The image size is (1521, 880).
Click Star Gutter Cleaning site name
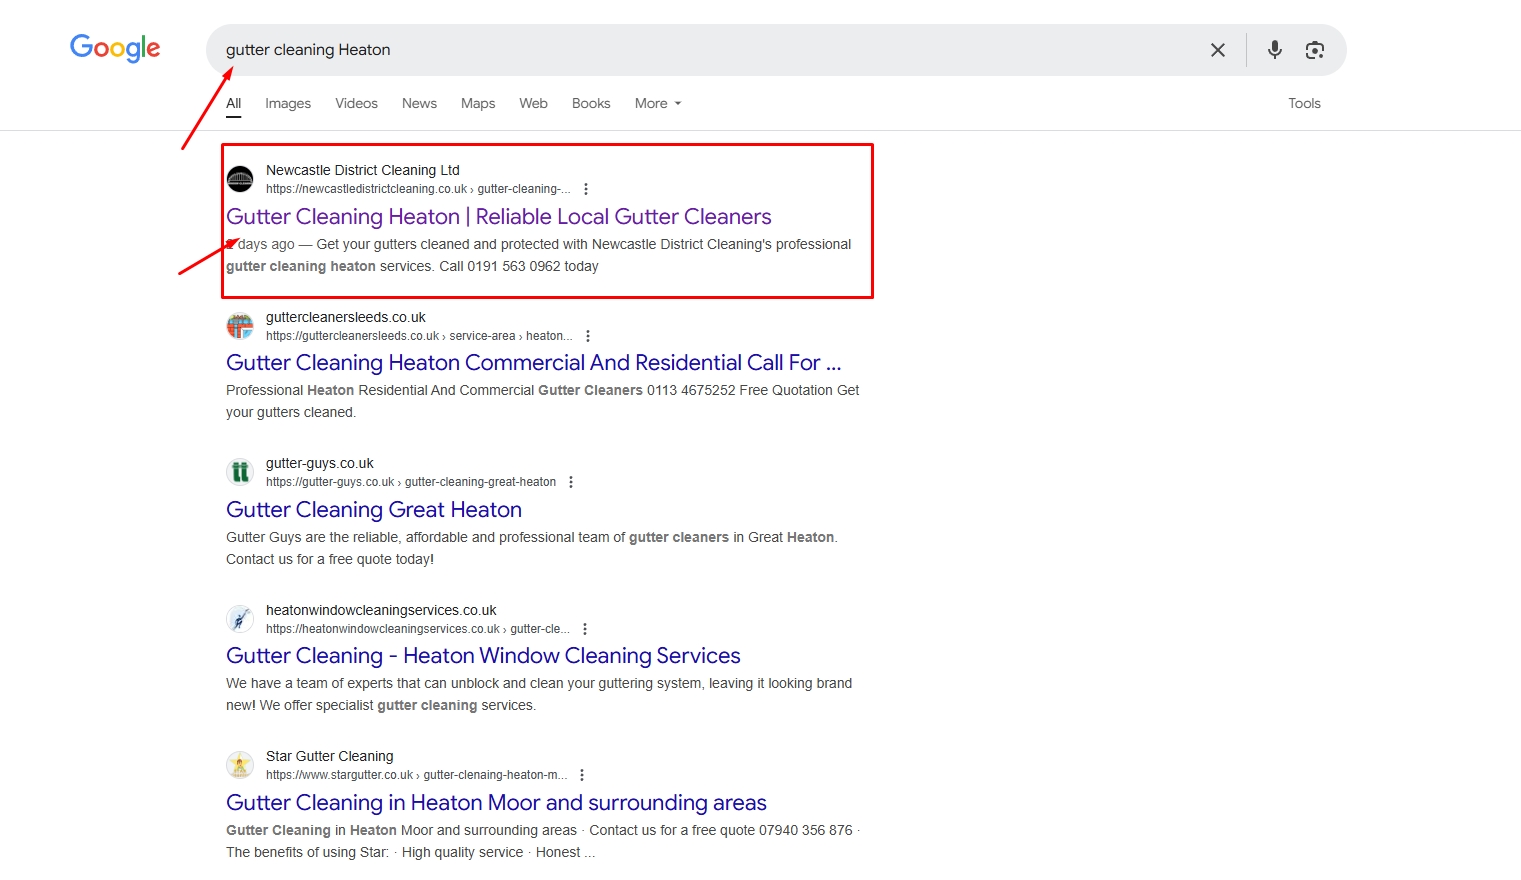(330, 756)
